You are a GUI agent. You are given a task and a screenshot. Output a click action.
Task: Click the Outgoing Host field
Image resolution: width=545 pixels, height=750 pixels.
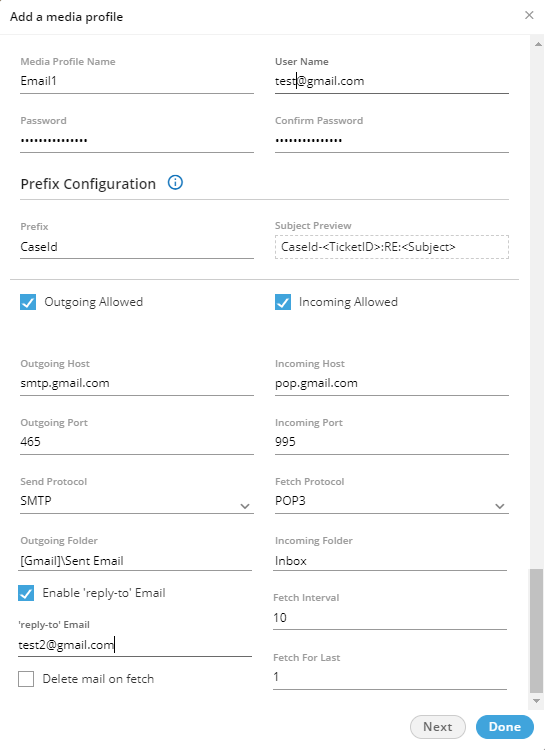137,384
